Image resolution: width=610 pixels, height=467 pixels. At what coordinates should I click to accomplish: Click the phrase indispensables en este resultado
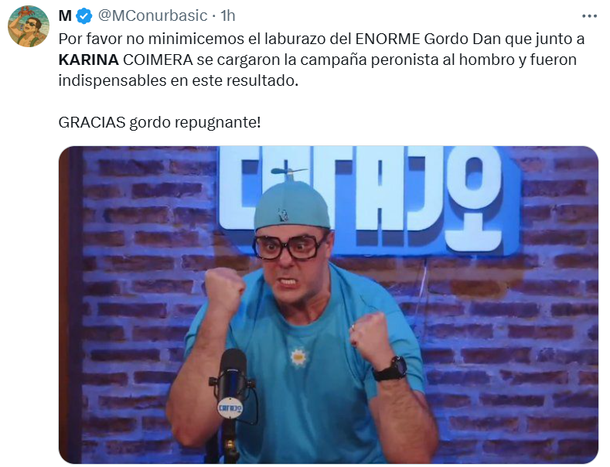pos(178,81)
